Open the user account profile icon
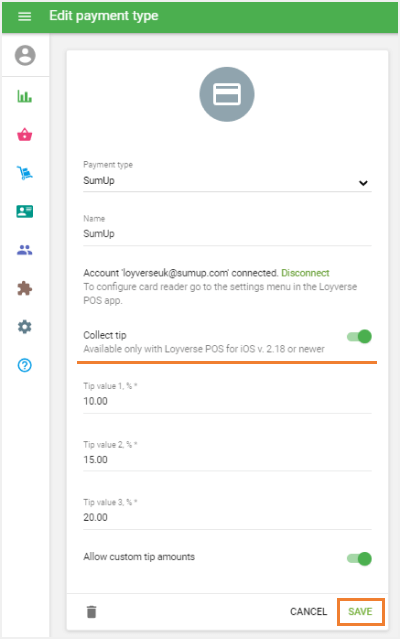400x639 pixels. tap(25, 55)
